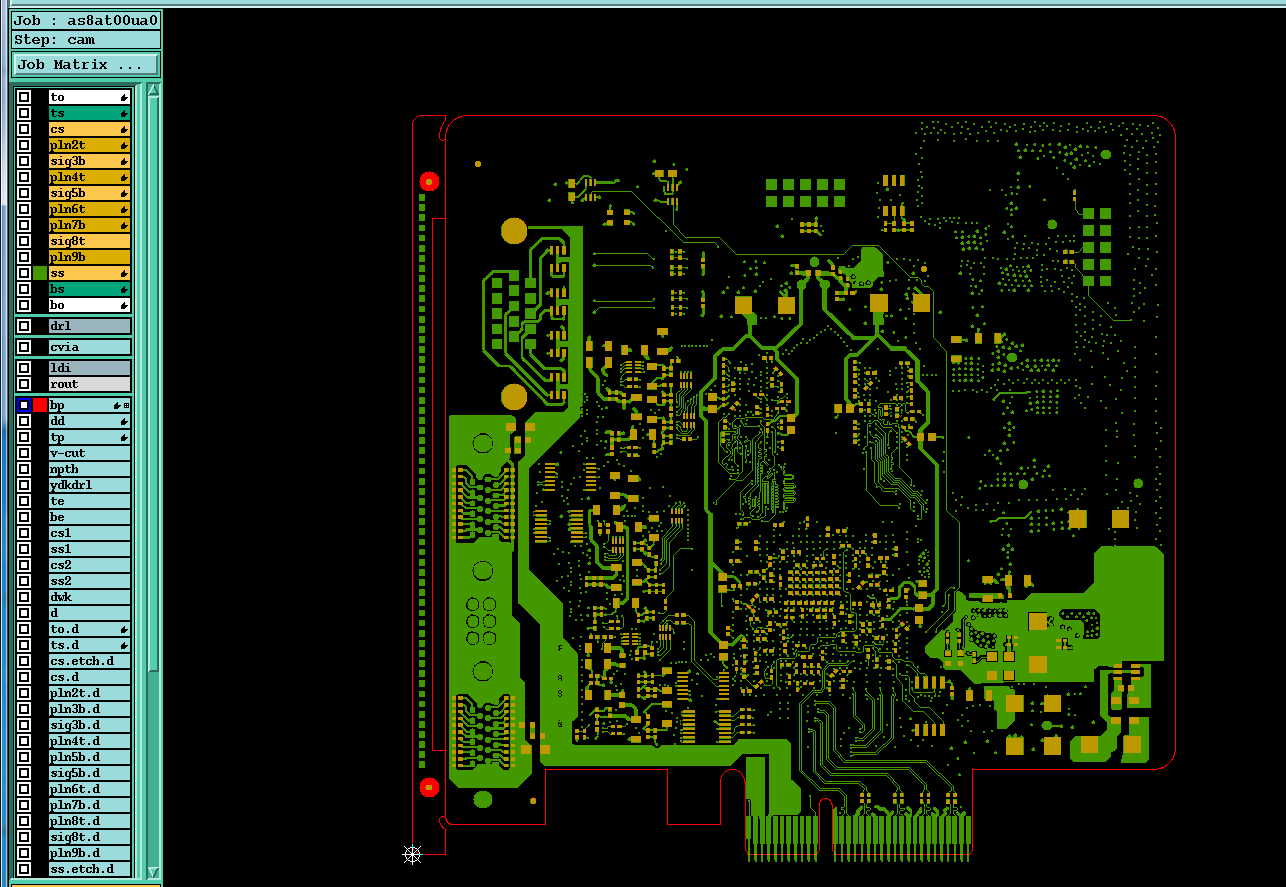Toggle display checkbox for layer ts
The width and height of the screenshot is (1286, 887).
(x=24, y=113)
